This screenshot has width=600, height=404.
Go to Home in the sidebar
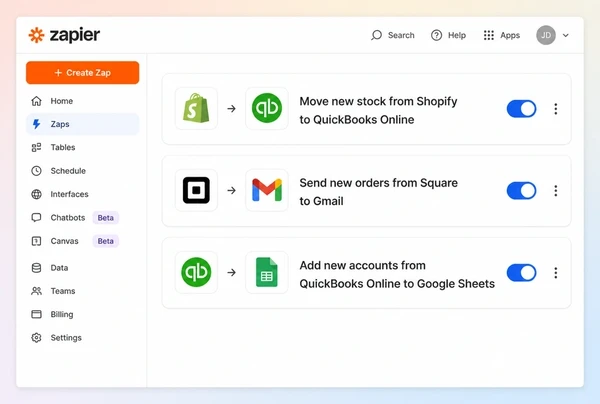click(83, 101)
